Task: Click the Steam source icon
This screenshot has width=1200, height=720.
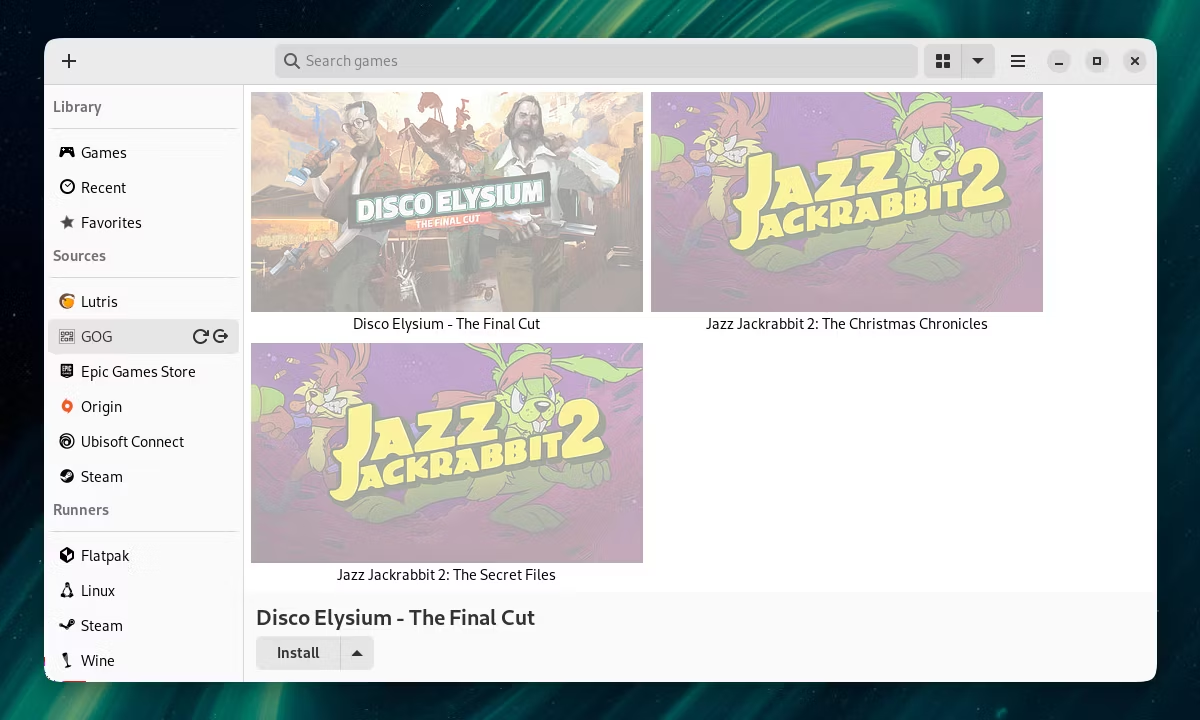Action: coord(67,476)
